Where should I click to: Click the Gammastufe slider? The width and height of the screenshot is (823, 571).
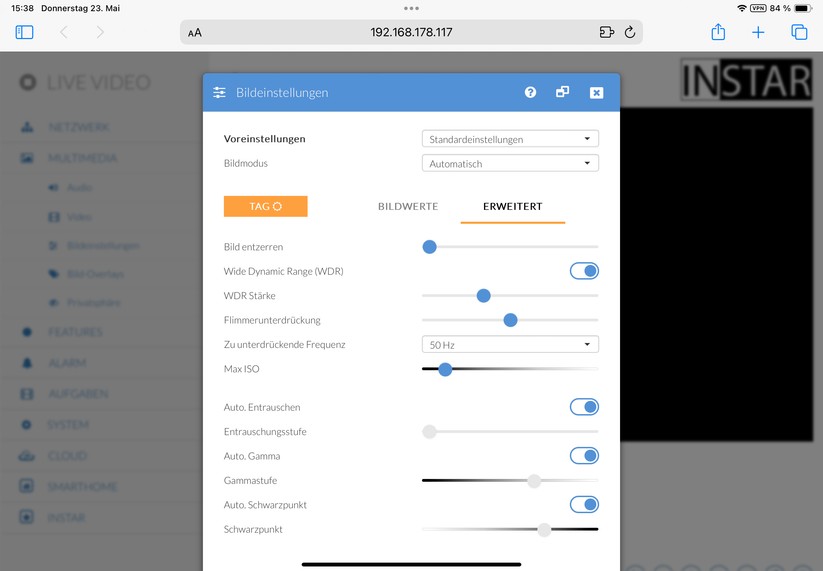tap(510, 480)
